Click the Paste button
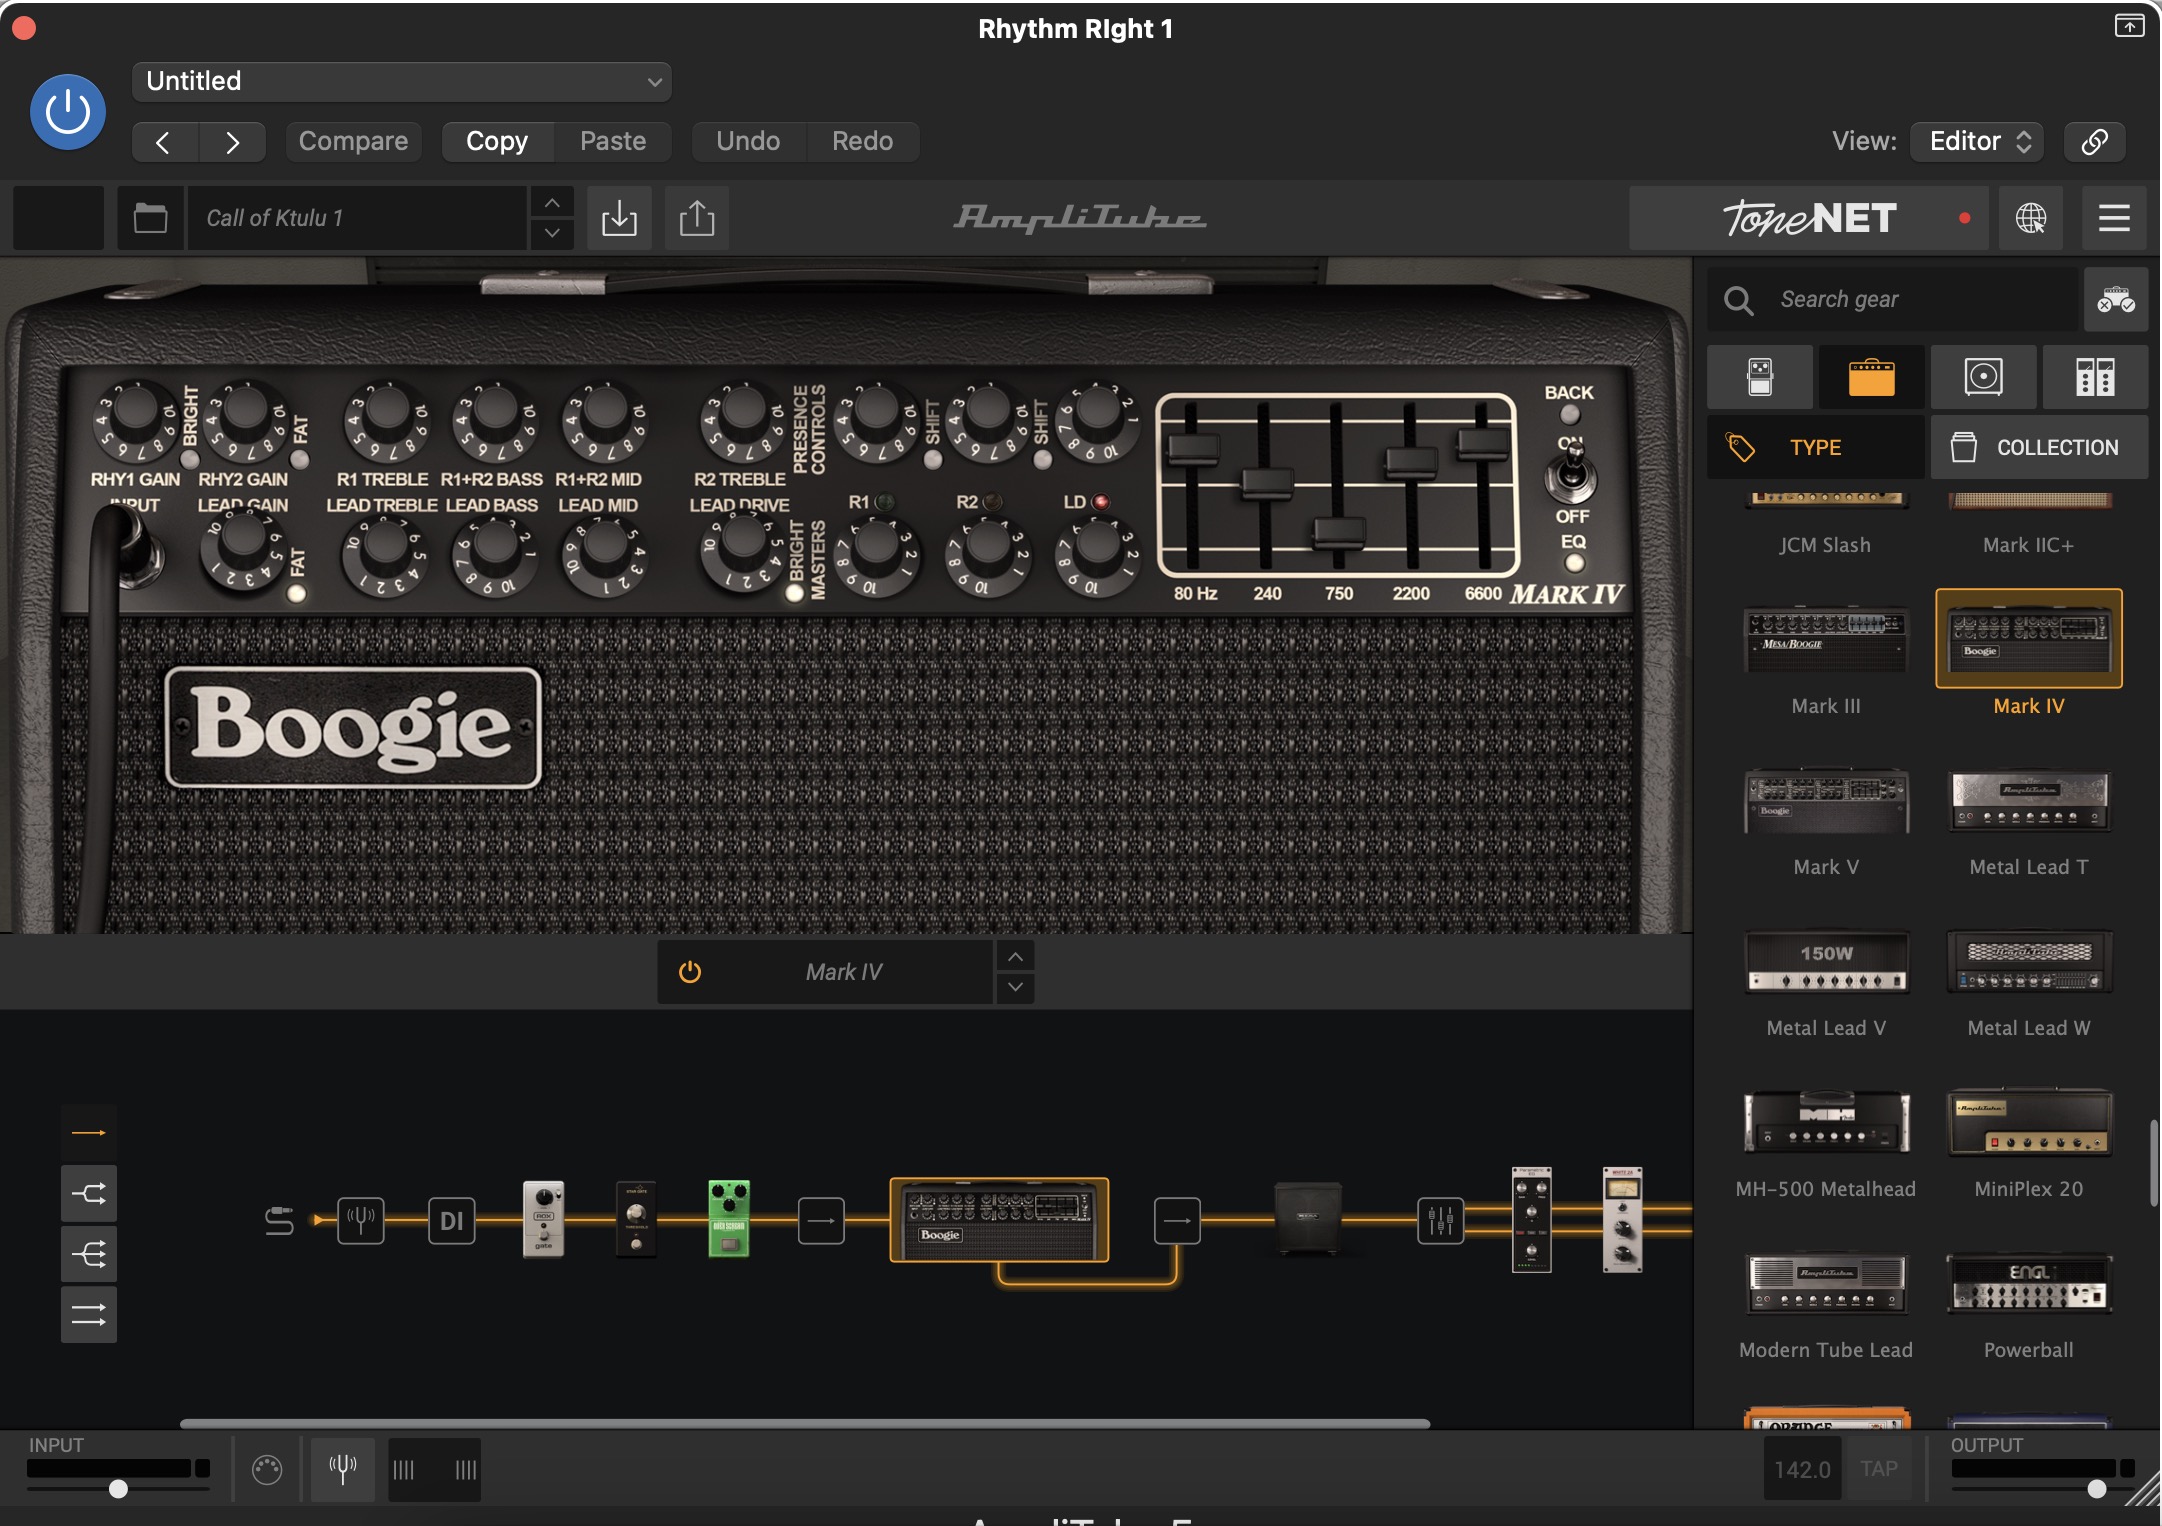This screenshot has height=1526, width=2162. pyautogui.click(x=613, y=142)
